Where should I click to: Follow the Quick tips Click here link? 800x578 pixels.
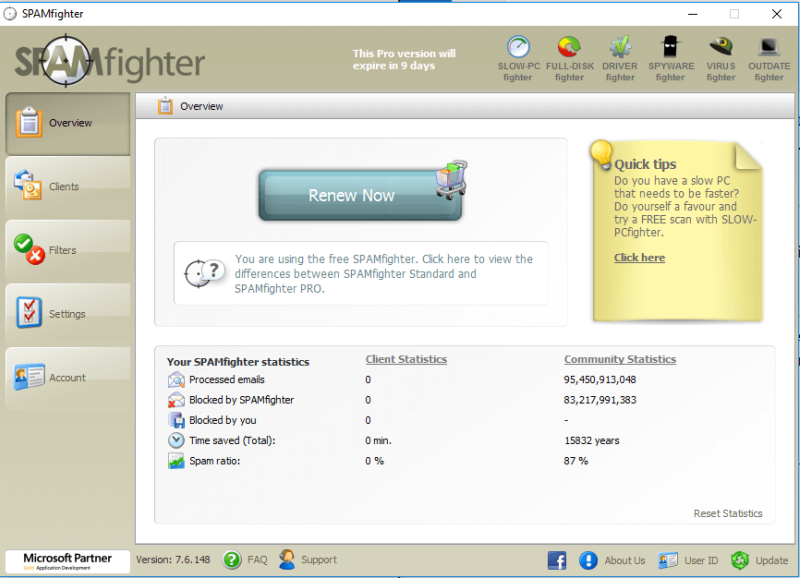(x=639, y=258)
